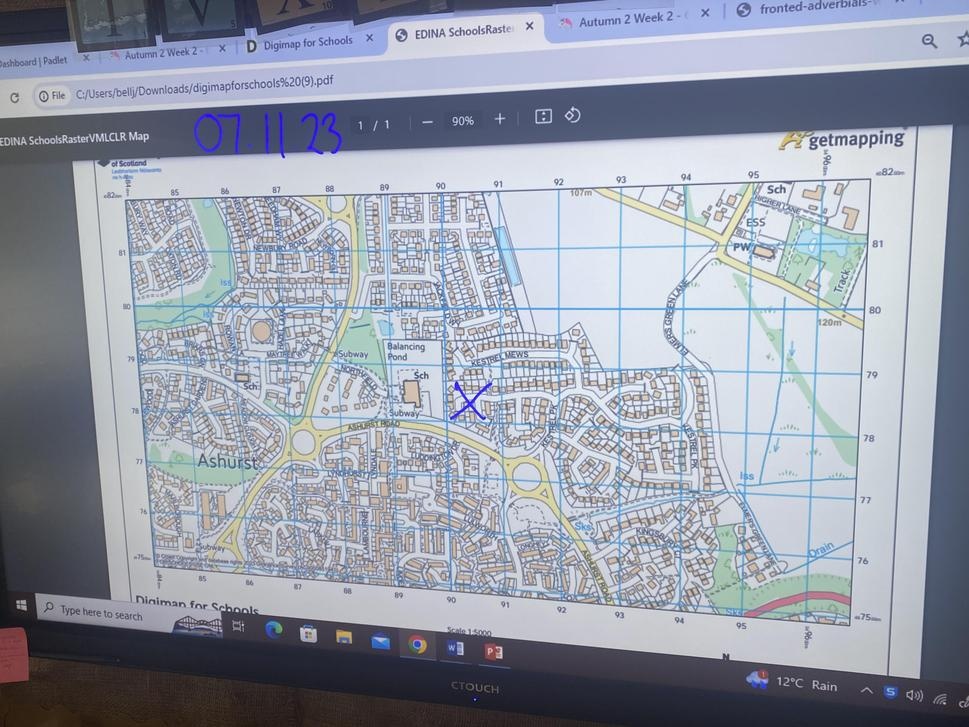The height and width of the screenshot is (727, 969).
Task: Select the EDINA SchoolsRaster tab
Action: click(455, 31)
